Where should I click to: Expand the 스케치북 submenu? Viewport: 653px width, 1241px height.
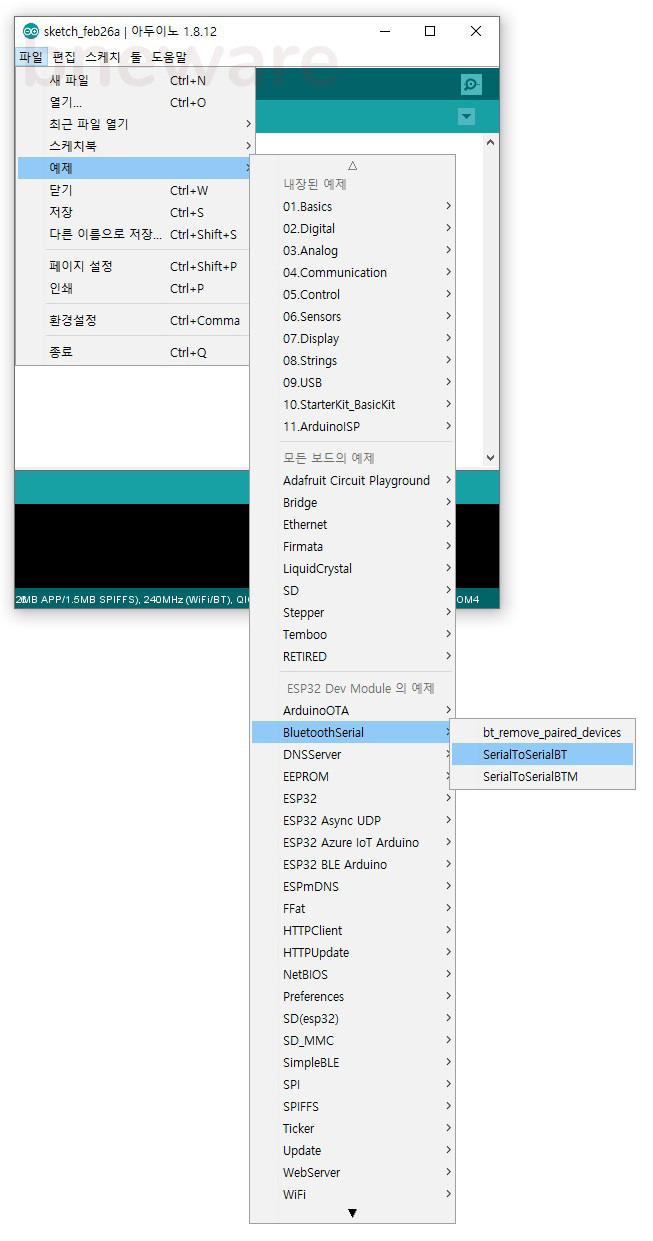click(134, 146)
